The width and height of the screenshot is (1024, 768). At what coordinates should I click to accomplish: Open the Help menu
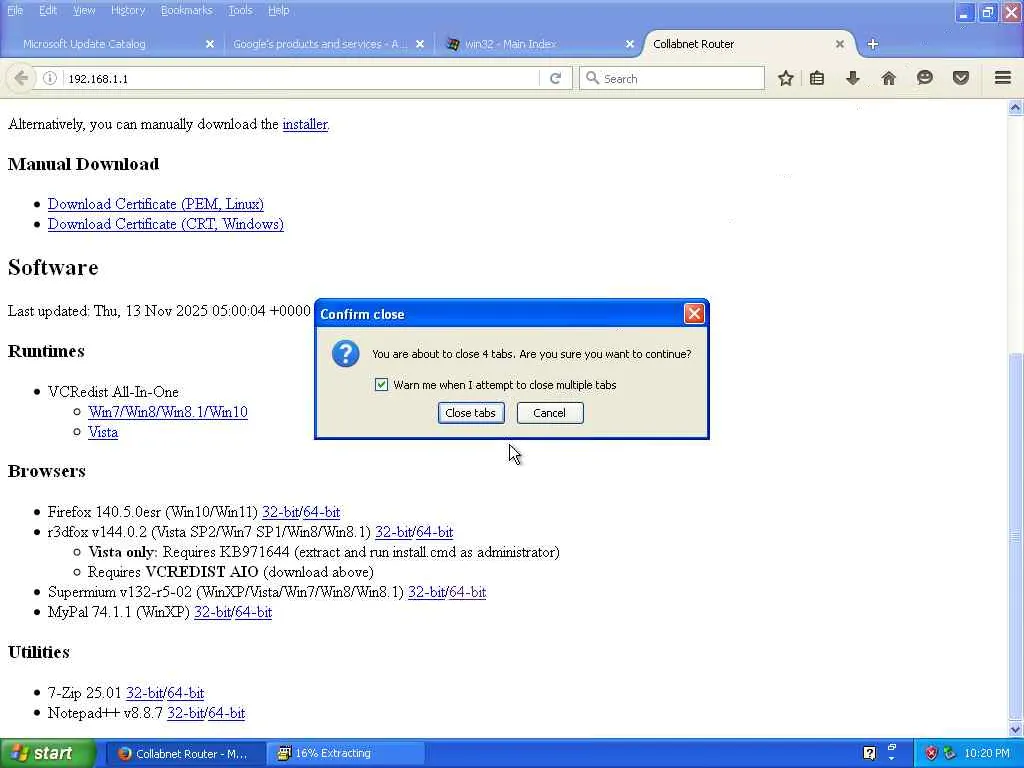point(279,10)
